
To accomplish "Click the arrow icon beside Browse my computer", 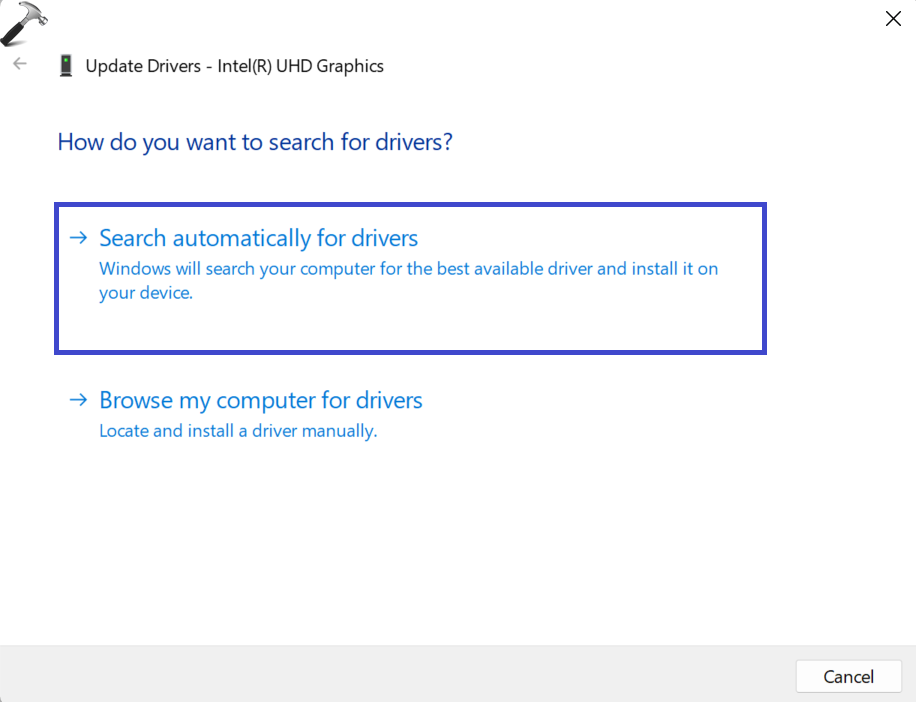I will (78, 400).
